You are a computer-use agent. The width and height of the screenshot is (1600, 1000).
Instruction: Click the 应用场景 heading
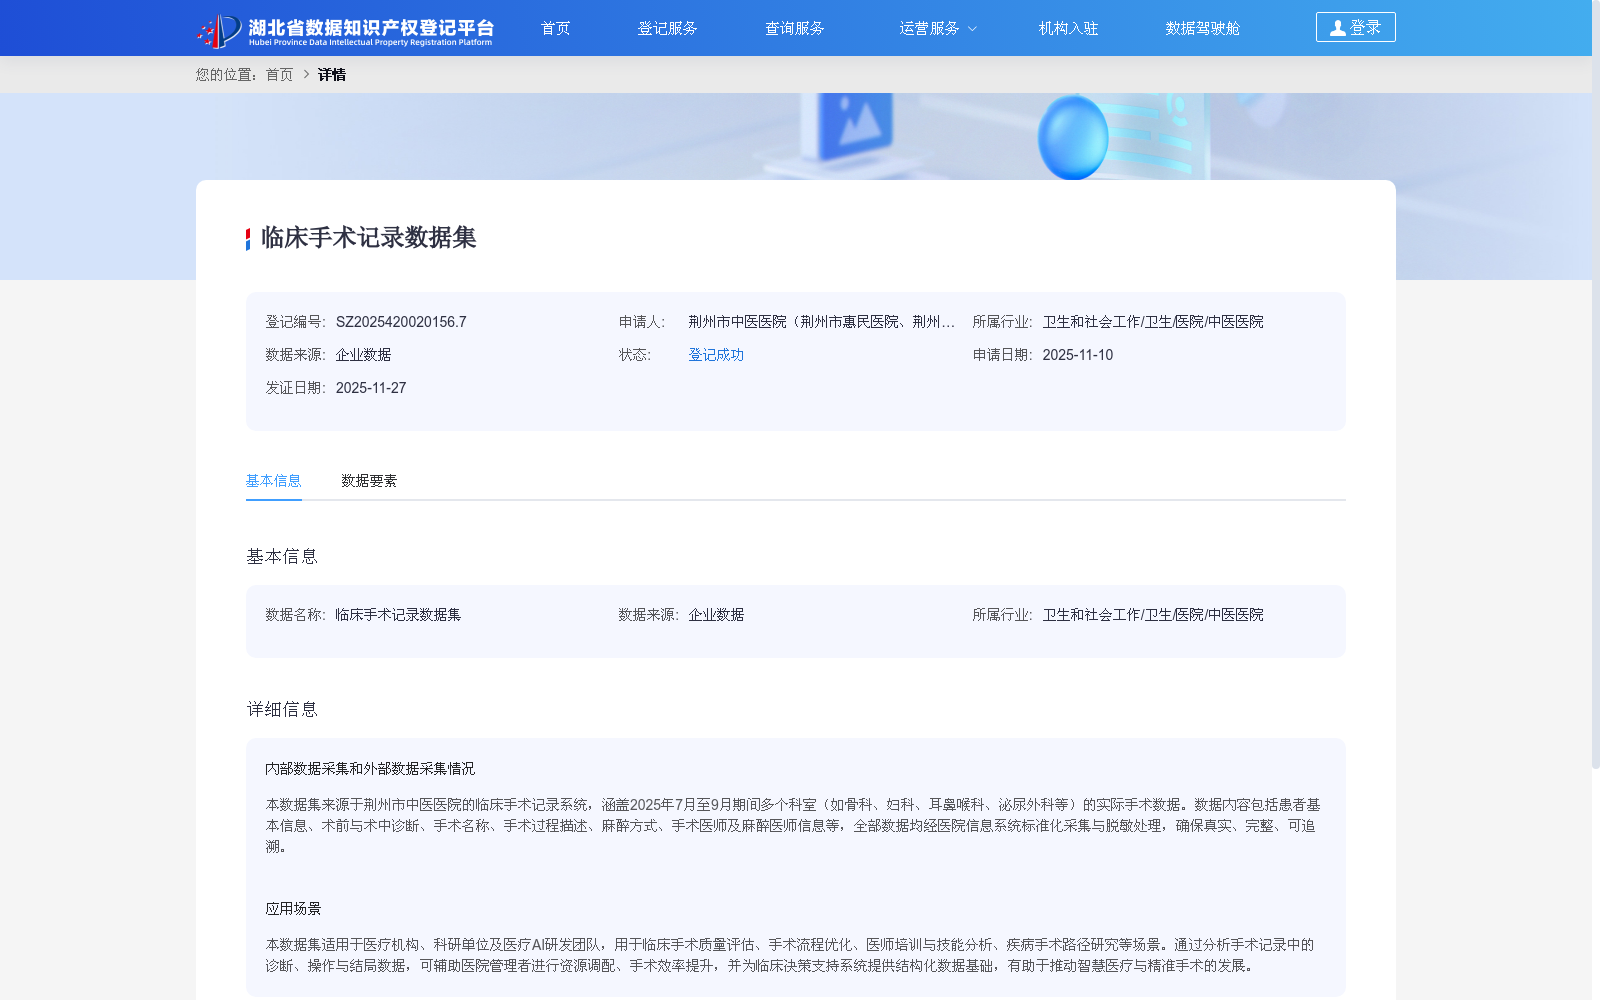pos(293,909)
